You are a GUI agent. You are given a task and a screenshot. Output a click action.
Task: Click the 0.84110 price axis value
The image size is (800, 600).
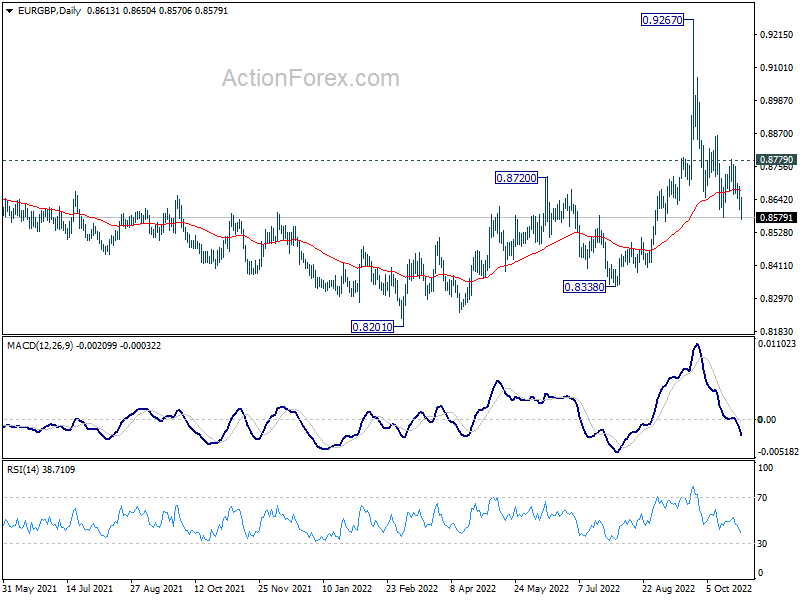[x=777, y=265]
